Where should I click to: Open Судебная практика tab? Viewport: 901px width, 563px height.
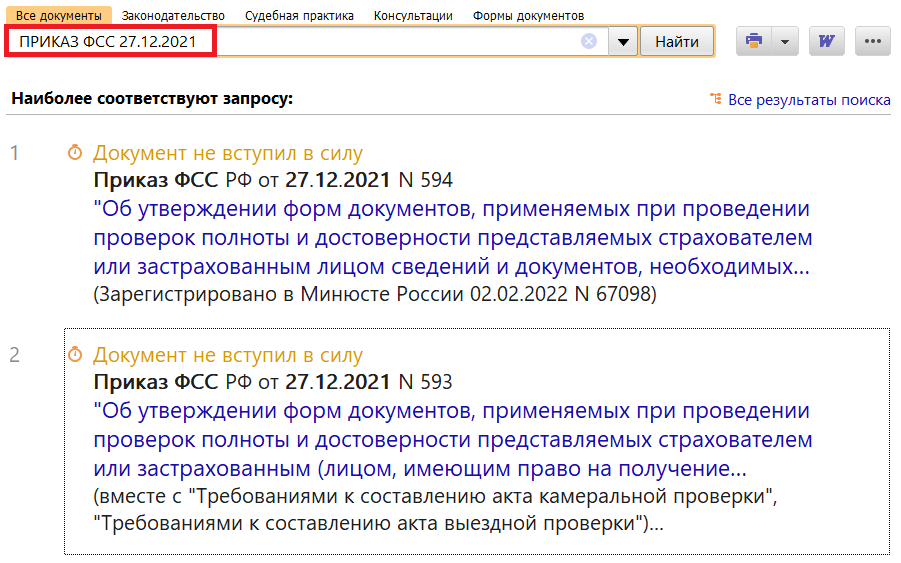[299, 16]
